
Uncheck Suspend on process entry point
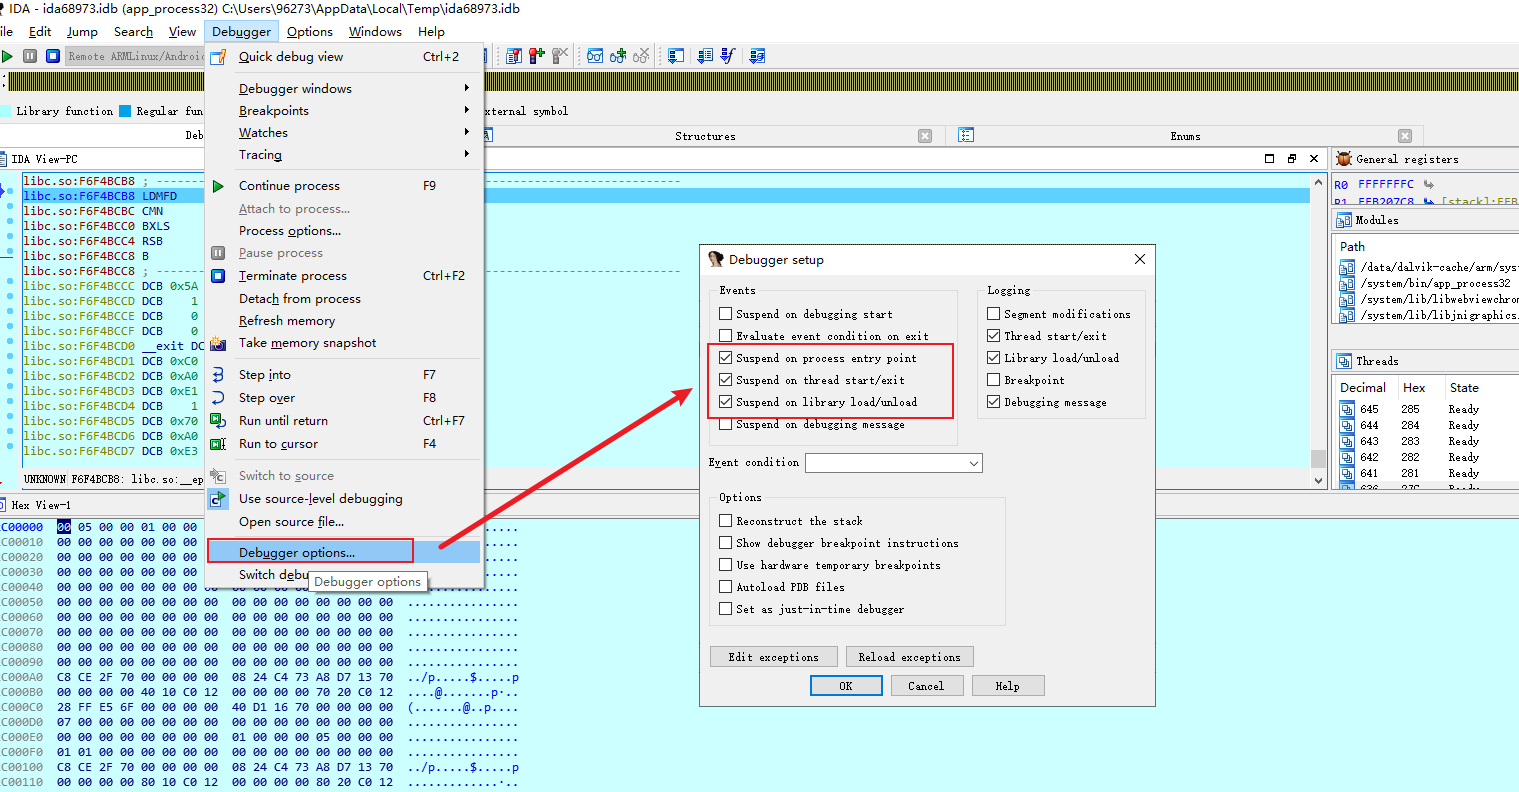pyautogui.click(x=726, y=358)
